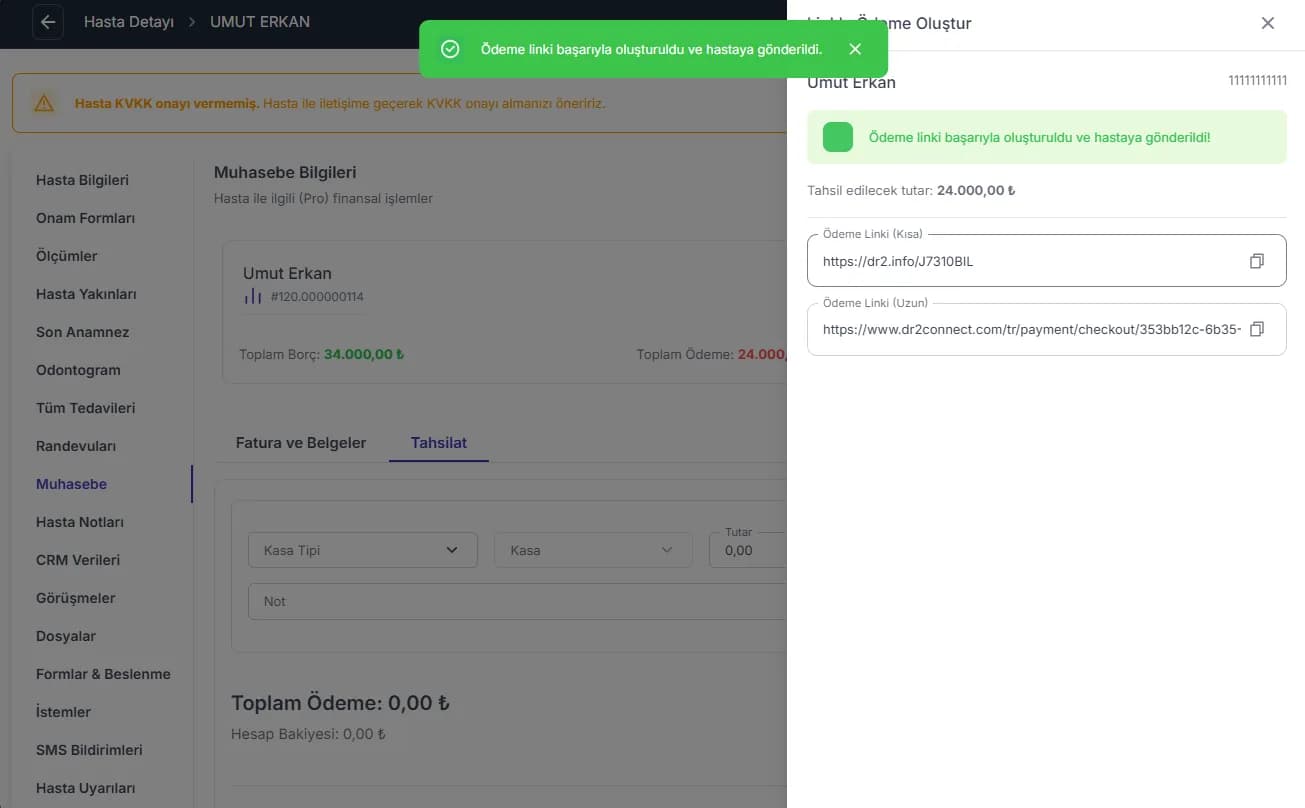Click the Toplam Borç amount 34.000,00 ₺

click(x=364, y=354)
